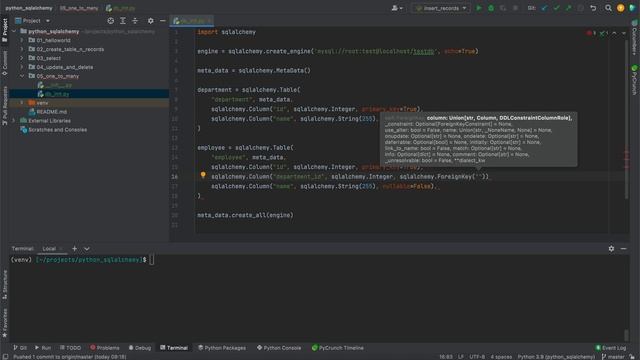Open the Pull Requests side tab
This screenshot has height=360, width=640.
tap(4, 105)
